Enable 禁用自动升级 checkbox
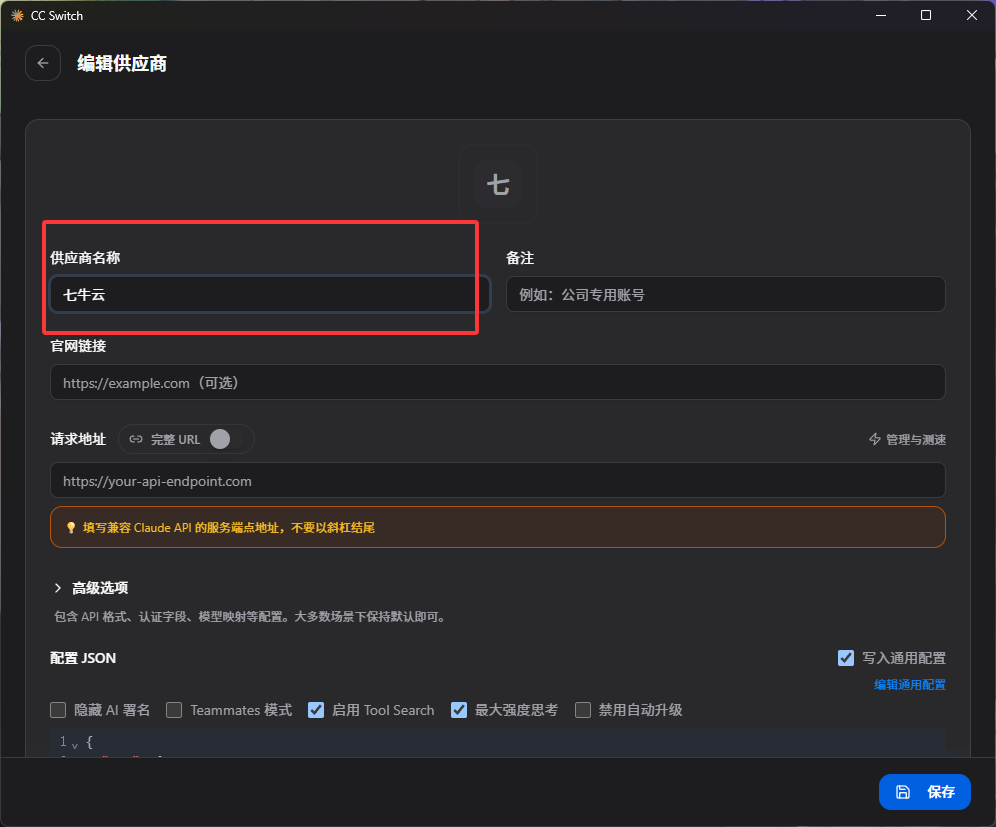This screenshot has width=996, height=827. [x=582, y=709]
